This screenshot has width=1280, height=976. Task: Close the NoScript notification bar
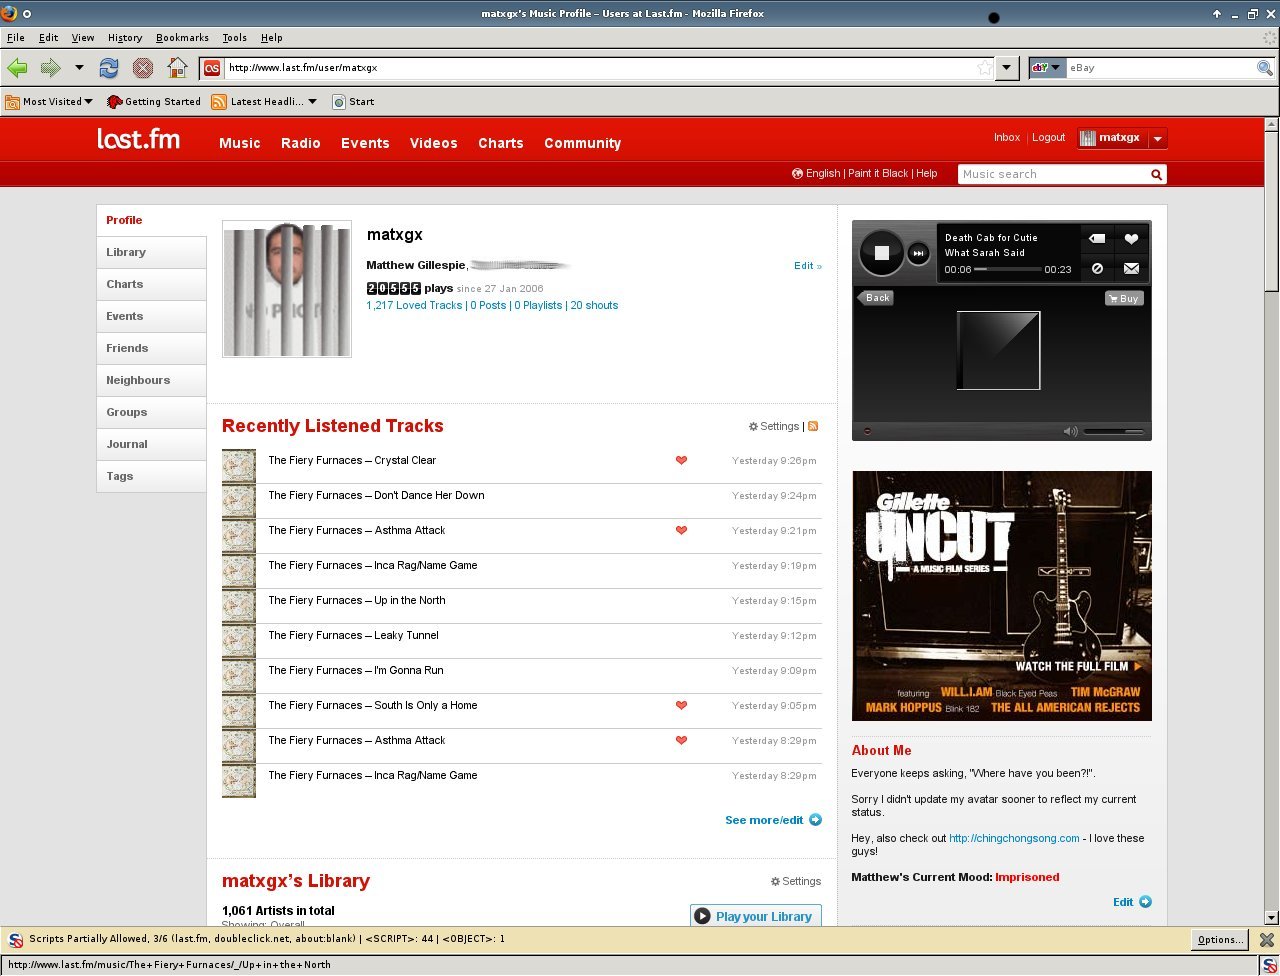tap(1266, 939)
